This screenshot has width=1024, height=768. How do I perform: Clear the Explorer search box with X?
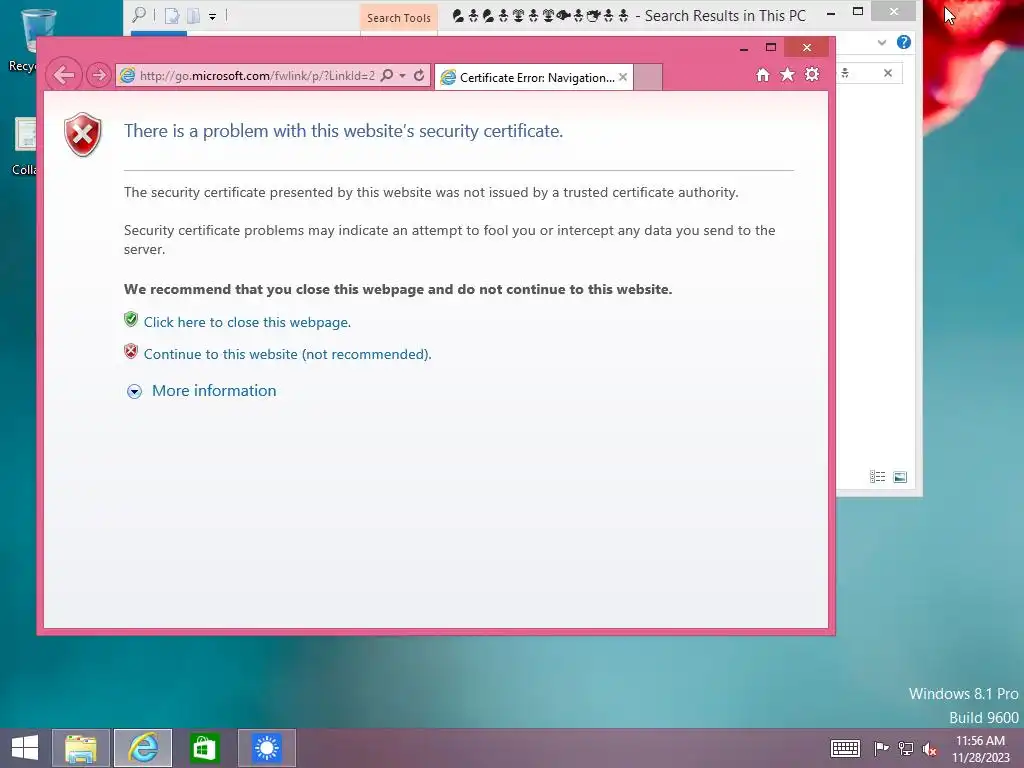point(888,73)
